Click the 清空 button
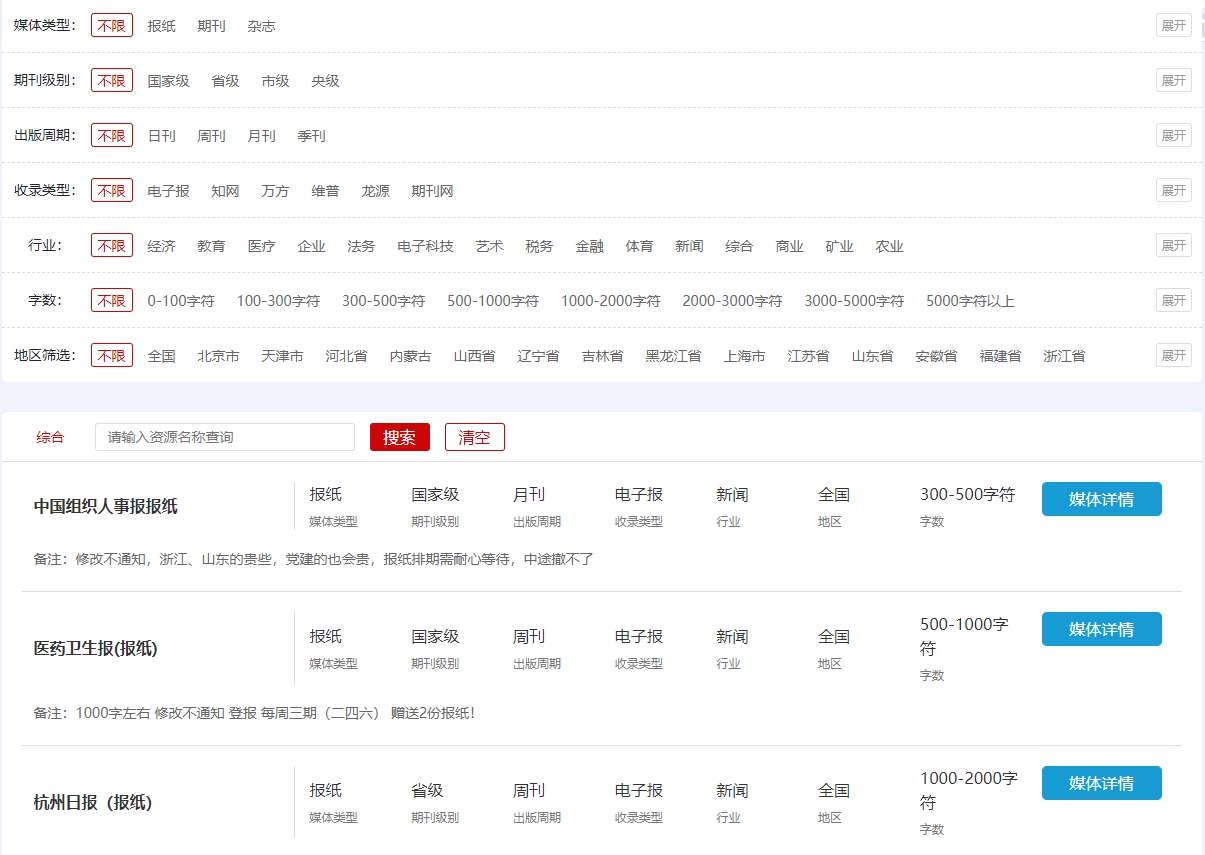1205x855 pixels. [x=474, y=437]
